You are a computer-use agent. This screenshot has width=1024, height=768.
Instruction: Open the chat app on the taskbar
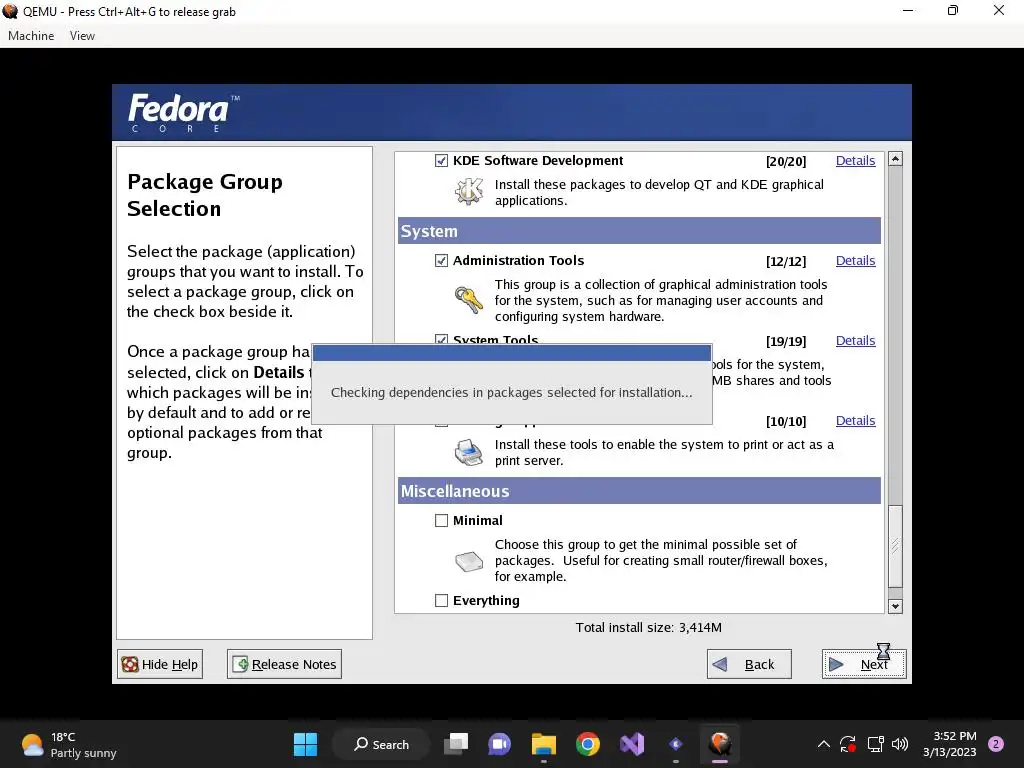[x=500, y=744]
